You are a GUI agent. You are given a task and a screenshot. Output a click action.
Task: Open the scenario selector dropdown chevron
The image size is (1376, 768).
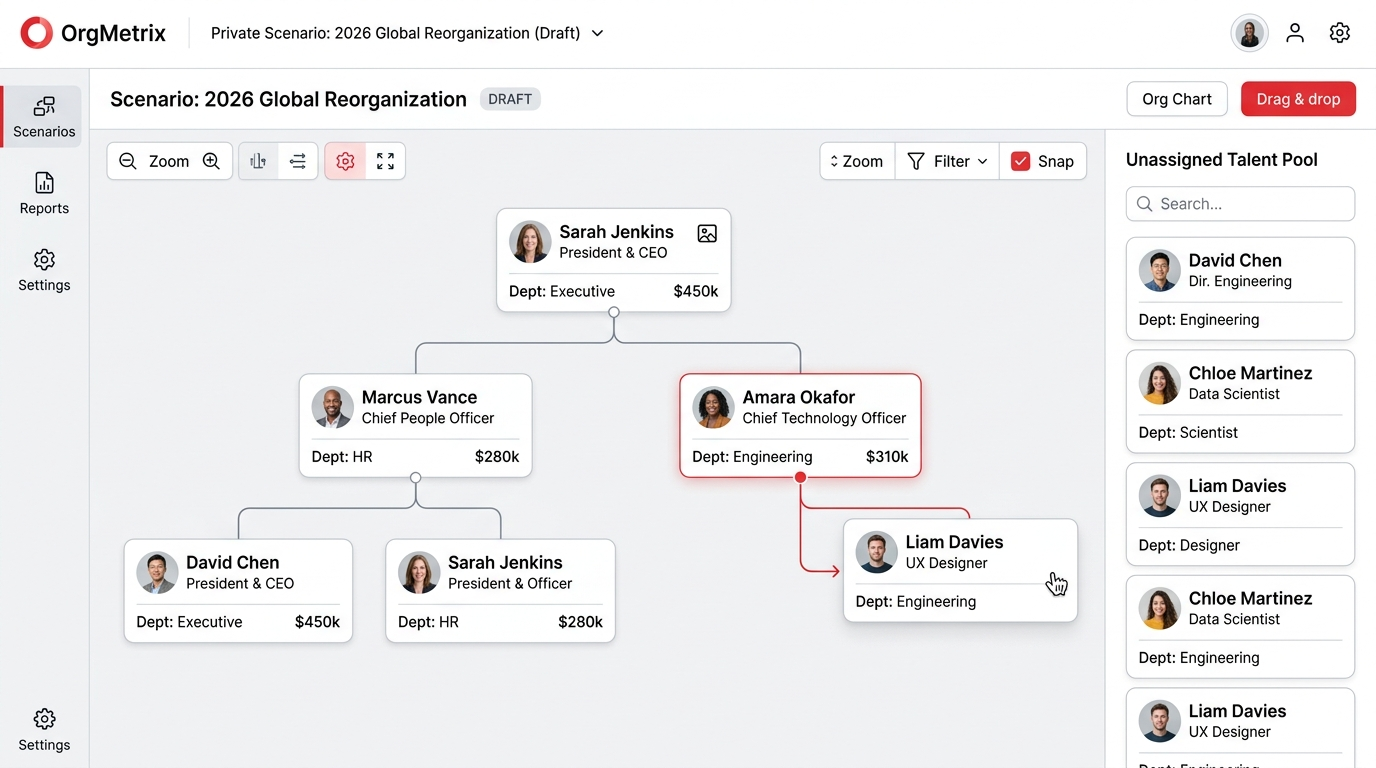pyautogui.click(x=598, y=33)
